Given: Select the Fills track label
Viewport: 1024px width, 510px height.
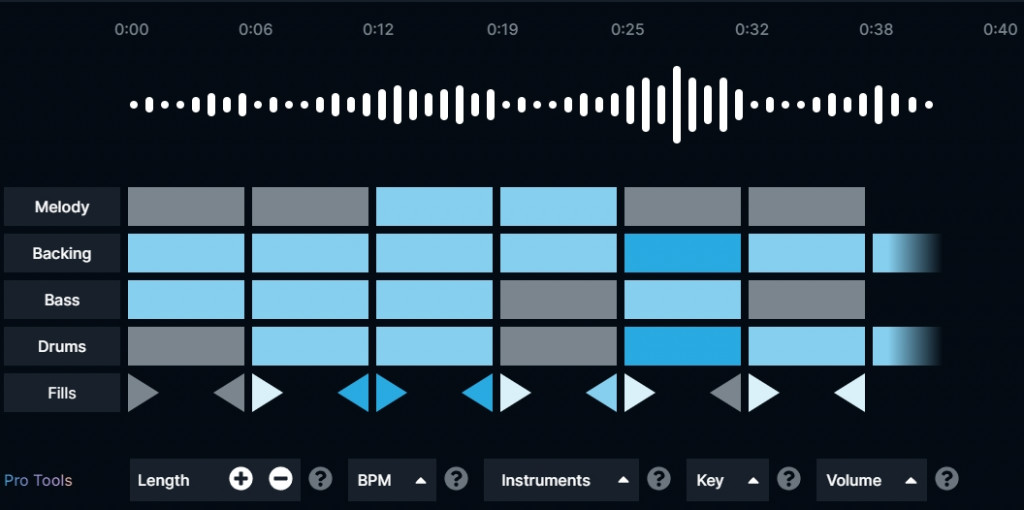Looking at the screenshot, I should pyautogui.click(x=62, y=392).
